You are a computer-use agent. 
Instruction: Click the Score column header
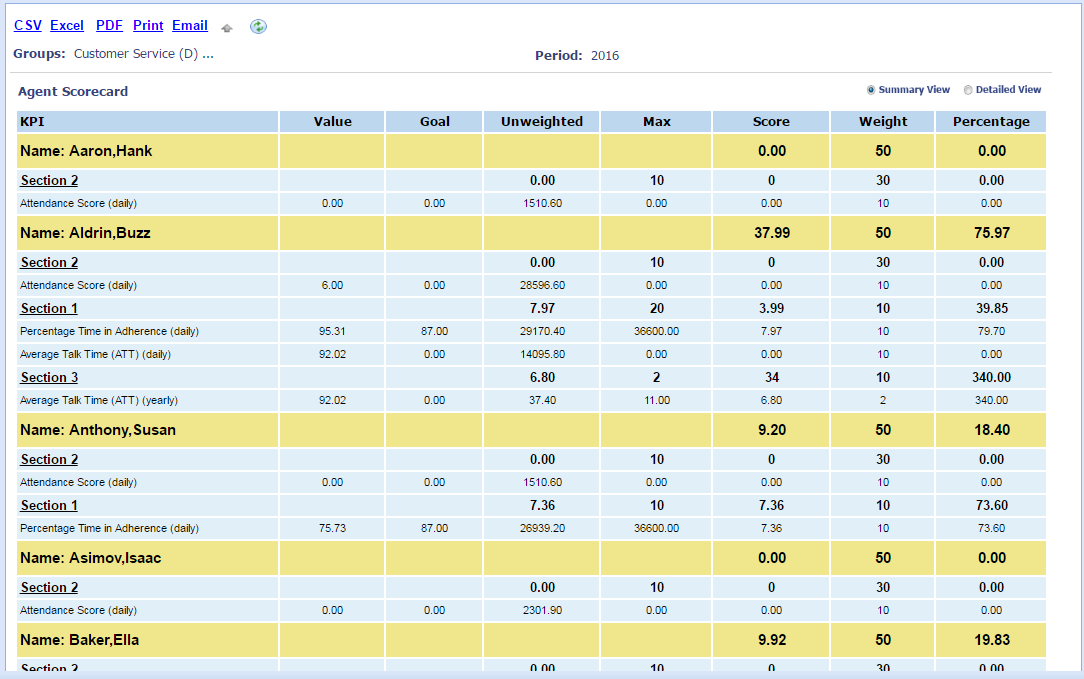(770, 121)
